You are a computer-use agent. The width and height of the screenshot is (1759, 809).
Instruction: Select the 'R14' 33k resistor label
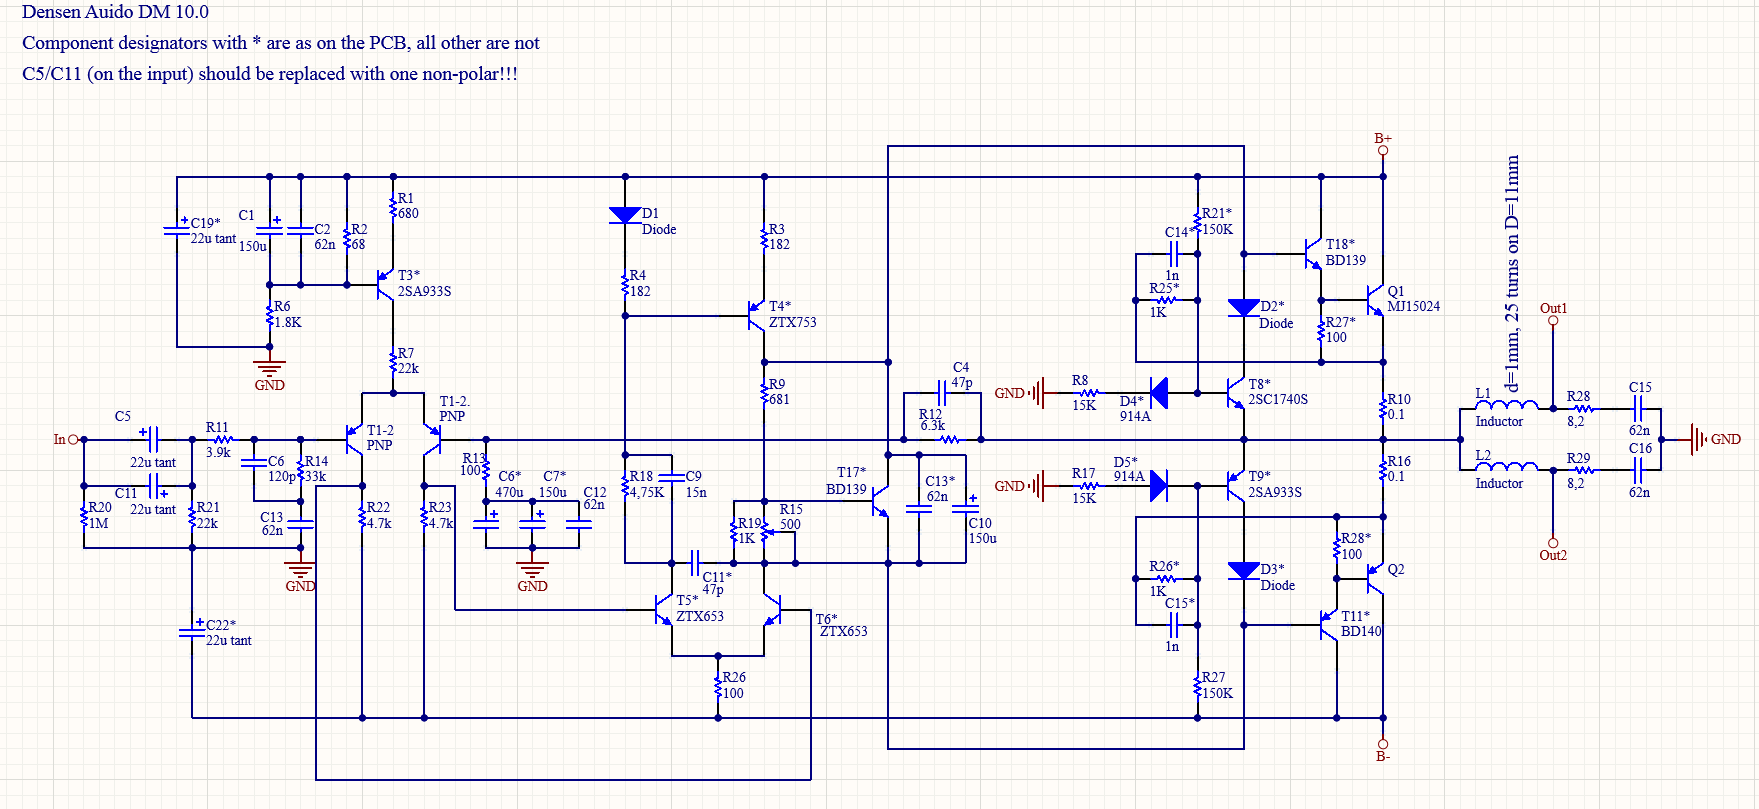click(x=316, y=461)
